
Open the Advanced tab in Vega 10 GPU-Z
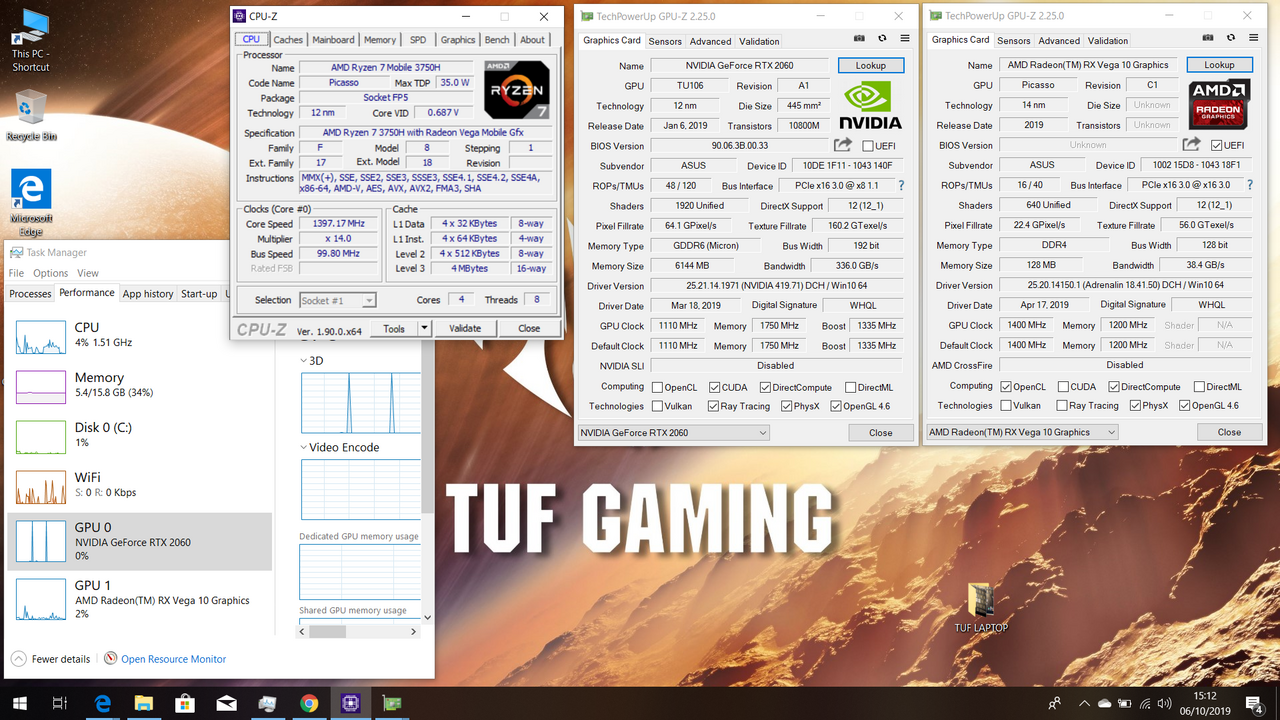tap(1059, 41)
